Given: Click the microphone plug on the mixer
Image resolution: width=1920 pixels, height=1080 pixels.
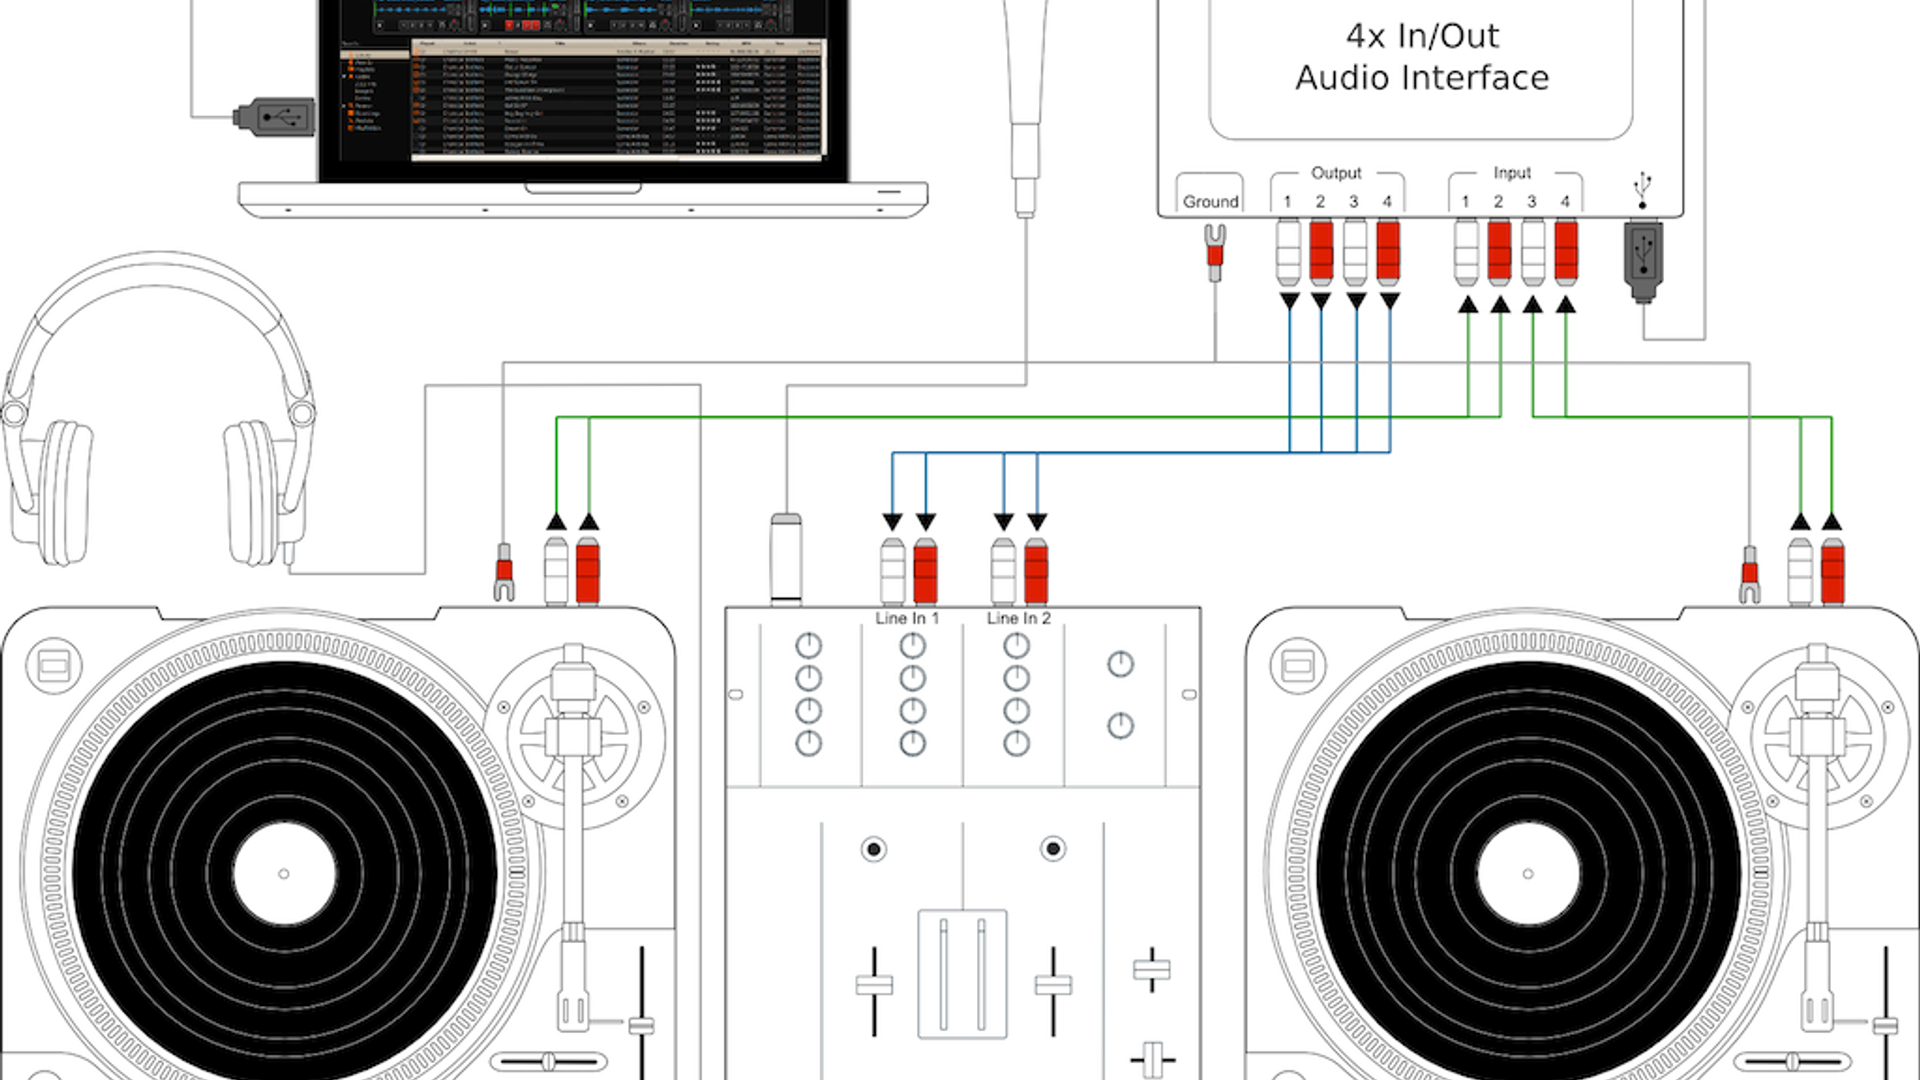Looking at the screenshot, I should pos(786,558).
